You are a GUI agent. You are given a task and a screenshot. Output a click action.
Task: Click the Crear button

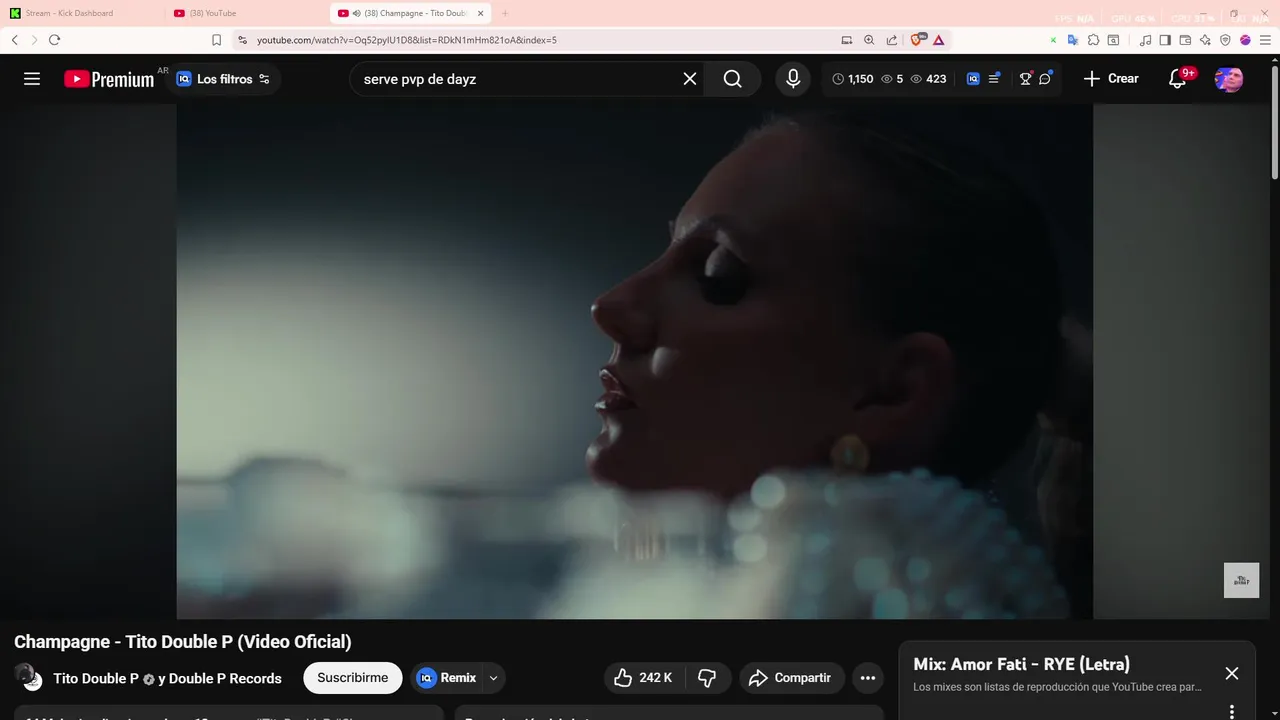click(1111, 79)
